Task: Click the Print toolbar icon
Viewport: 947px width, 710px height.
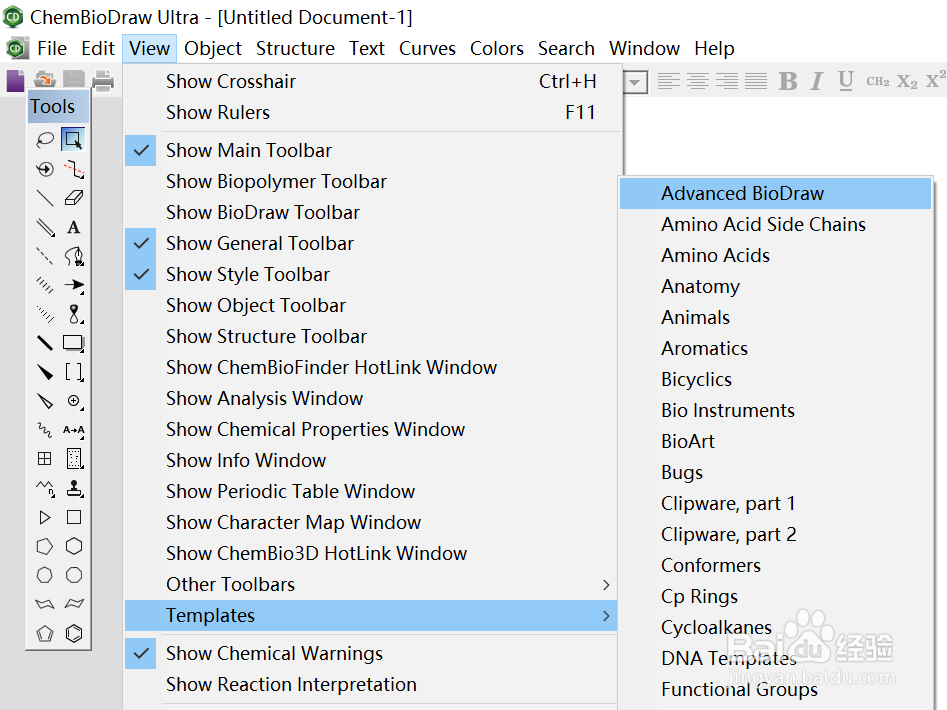Action: (103, 81)
